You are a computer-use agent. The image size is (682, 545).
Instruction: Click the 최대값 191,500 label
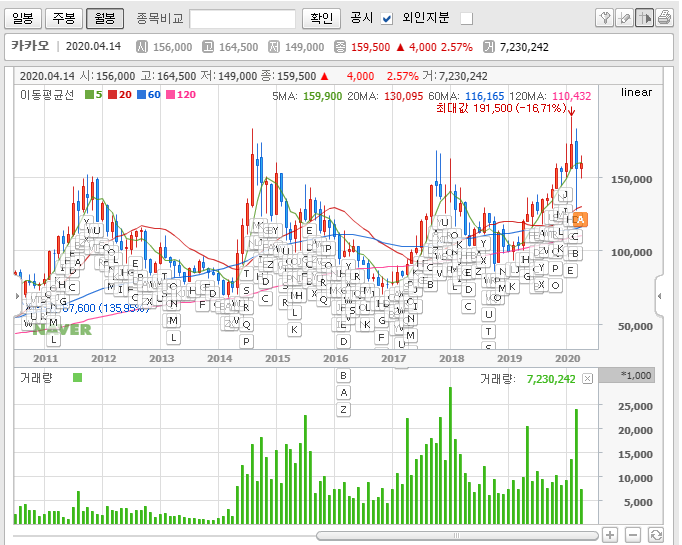(x=501, y=108)
